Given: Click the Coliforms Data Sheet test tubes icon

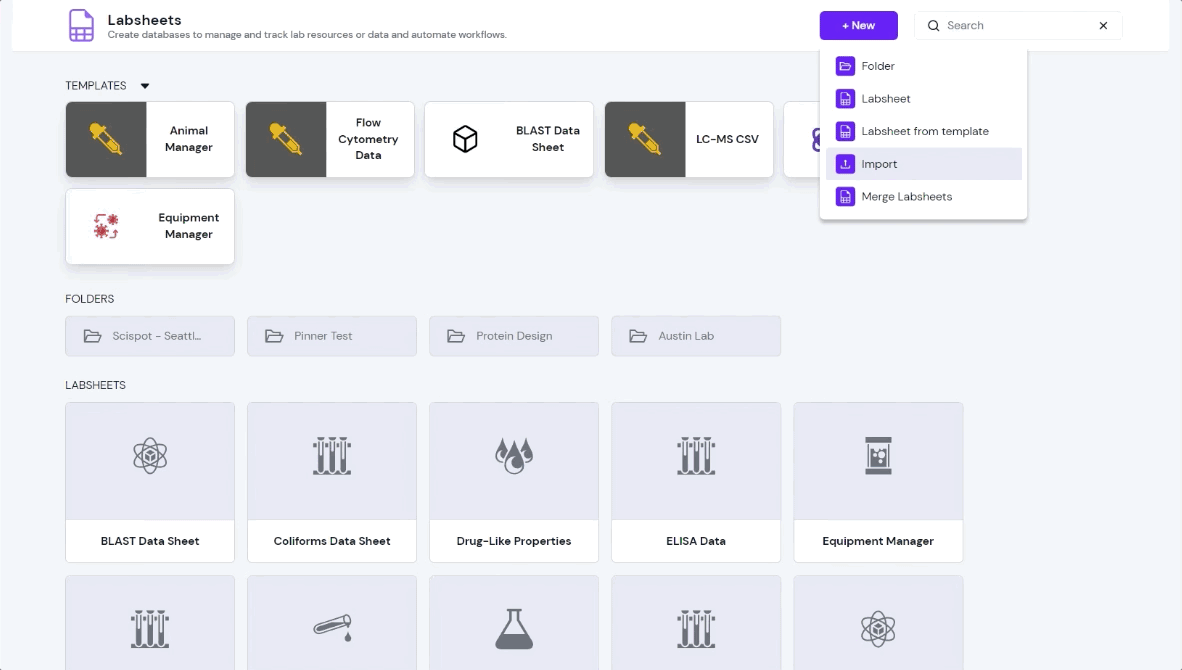Looking at the screenshot, I should tap(332, 456).
